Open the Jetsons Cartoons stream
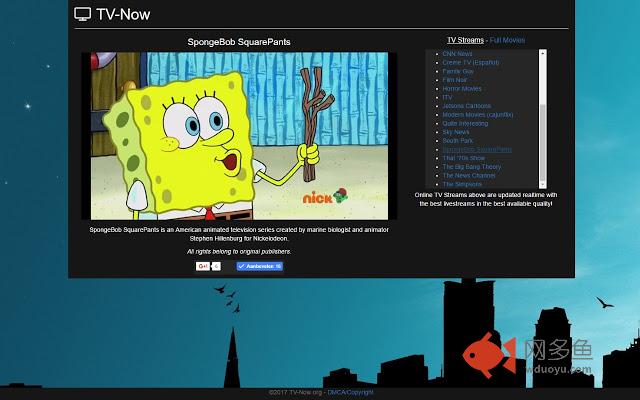This screenshot has height=400, width=640. click(467, 106)
